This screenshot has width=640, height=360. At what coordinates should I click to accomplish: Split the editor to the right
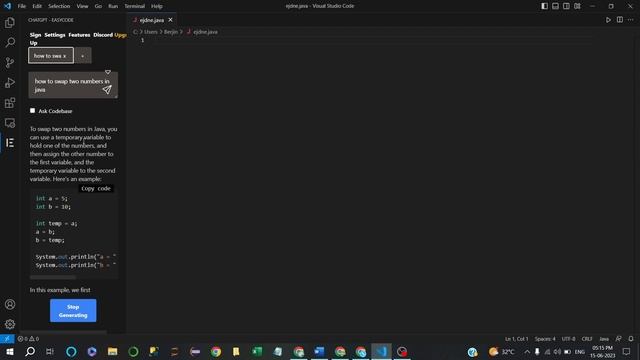(x=620, y=20)
